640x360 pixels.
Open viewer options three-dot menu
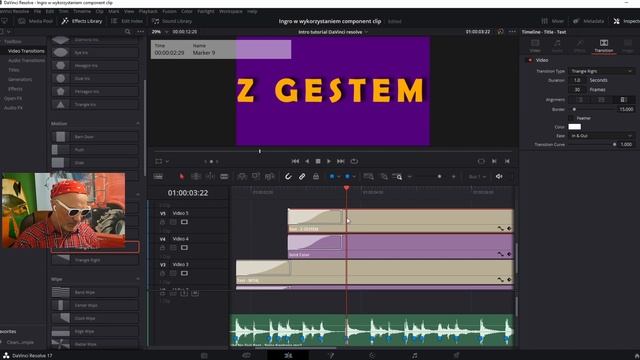pos(512,31)
